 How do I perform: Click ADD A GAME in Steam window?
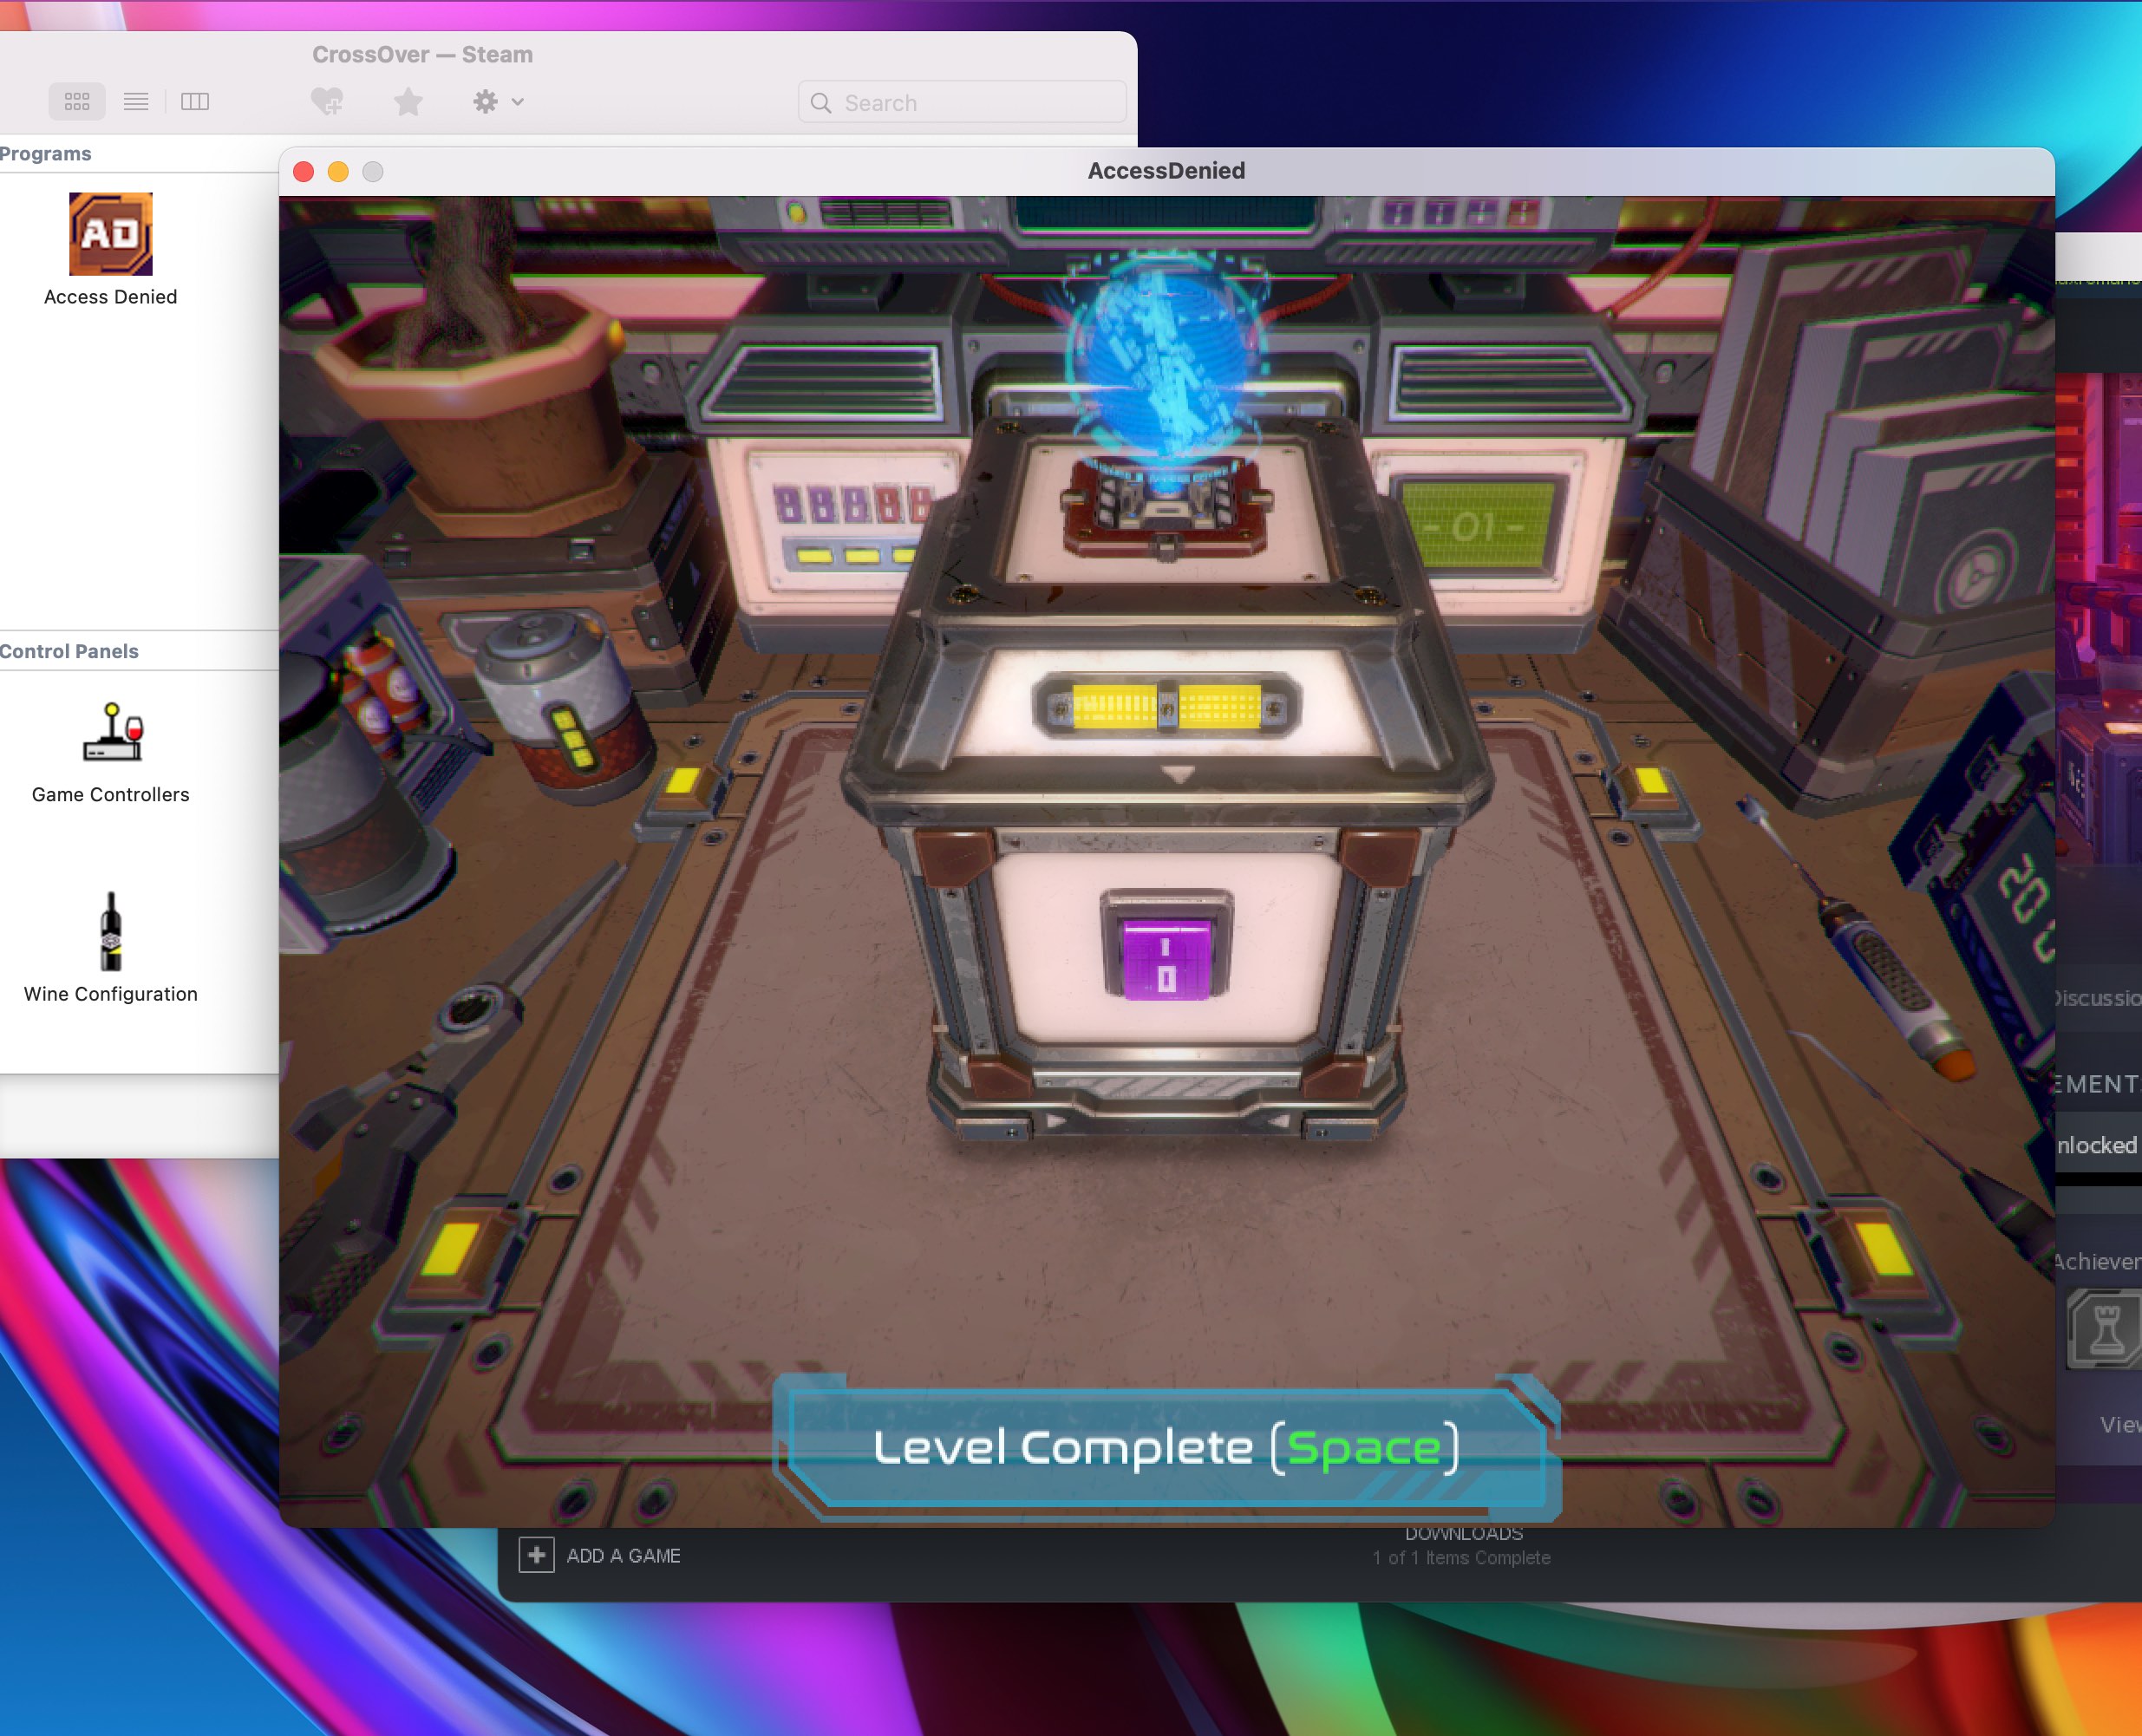pos(623,1556)
